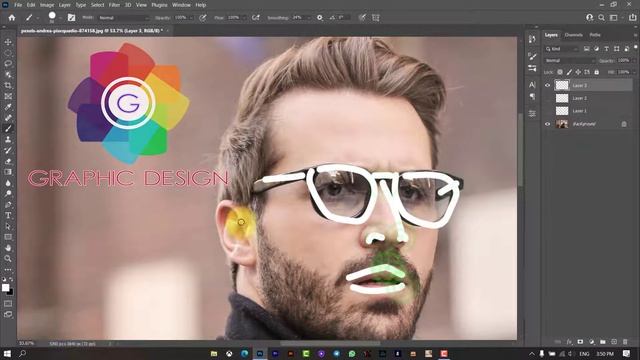Image resolution: width=640 pixels, height=360 pixels.
Task: Toggle lock all padlock icon
Action: 596,72
